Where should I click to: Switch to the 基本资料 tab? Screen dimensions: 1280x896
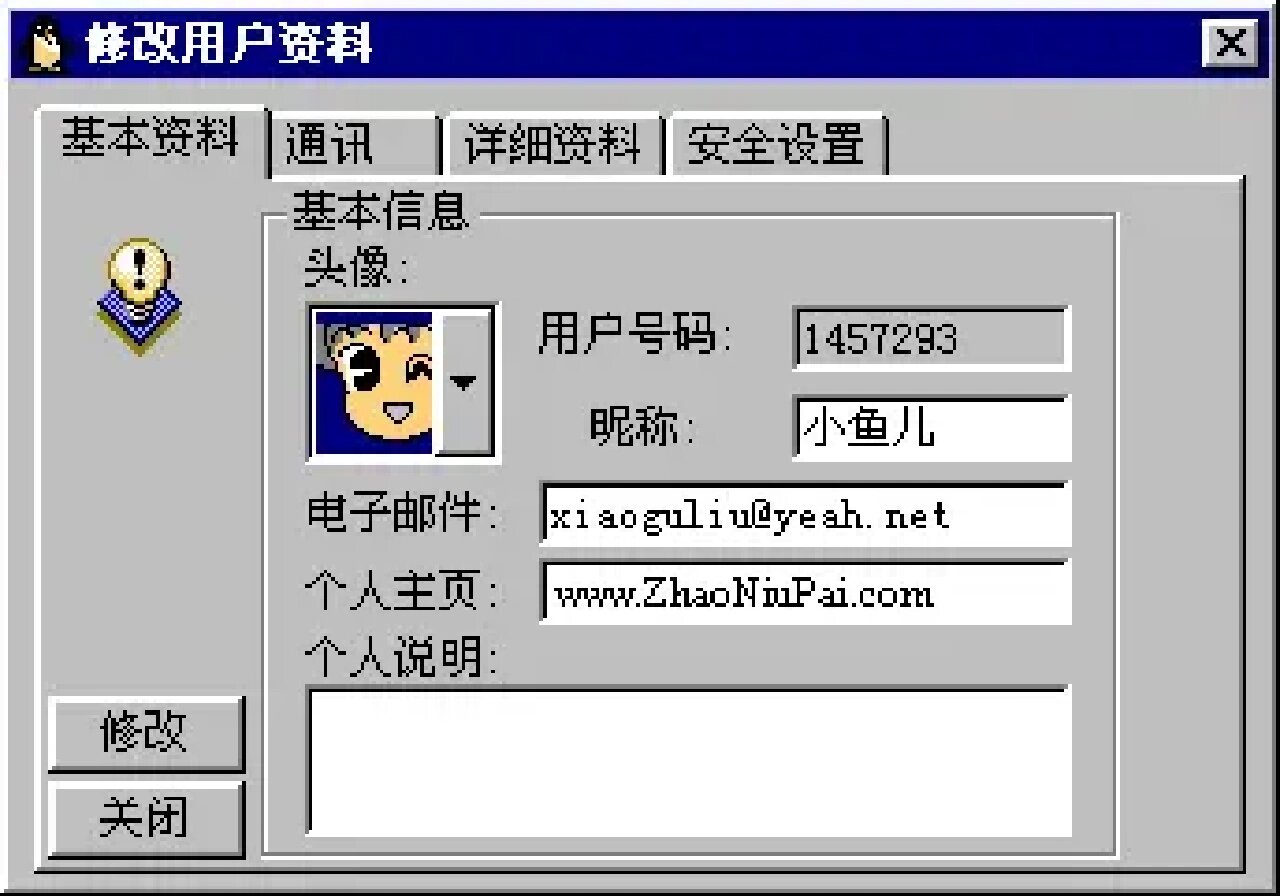(151, 138)
